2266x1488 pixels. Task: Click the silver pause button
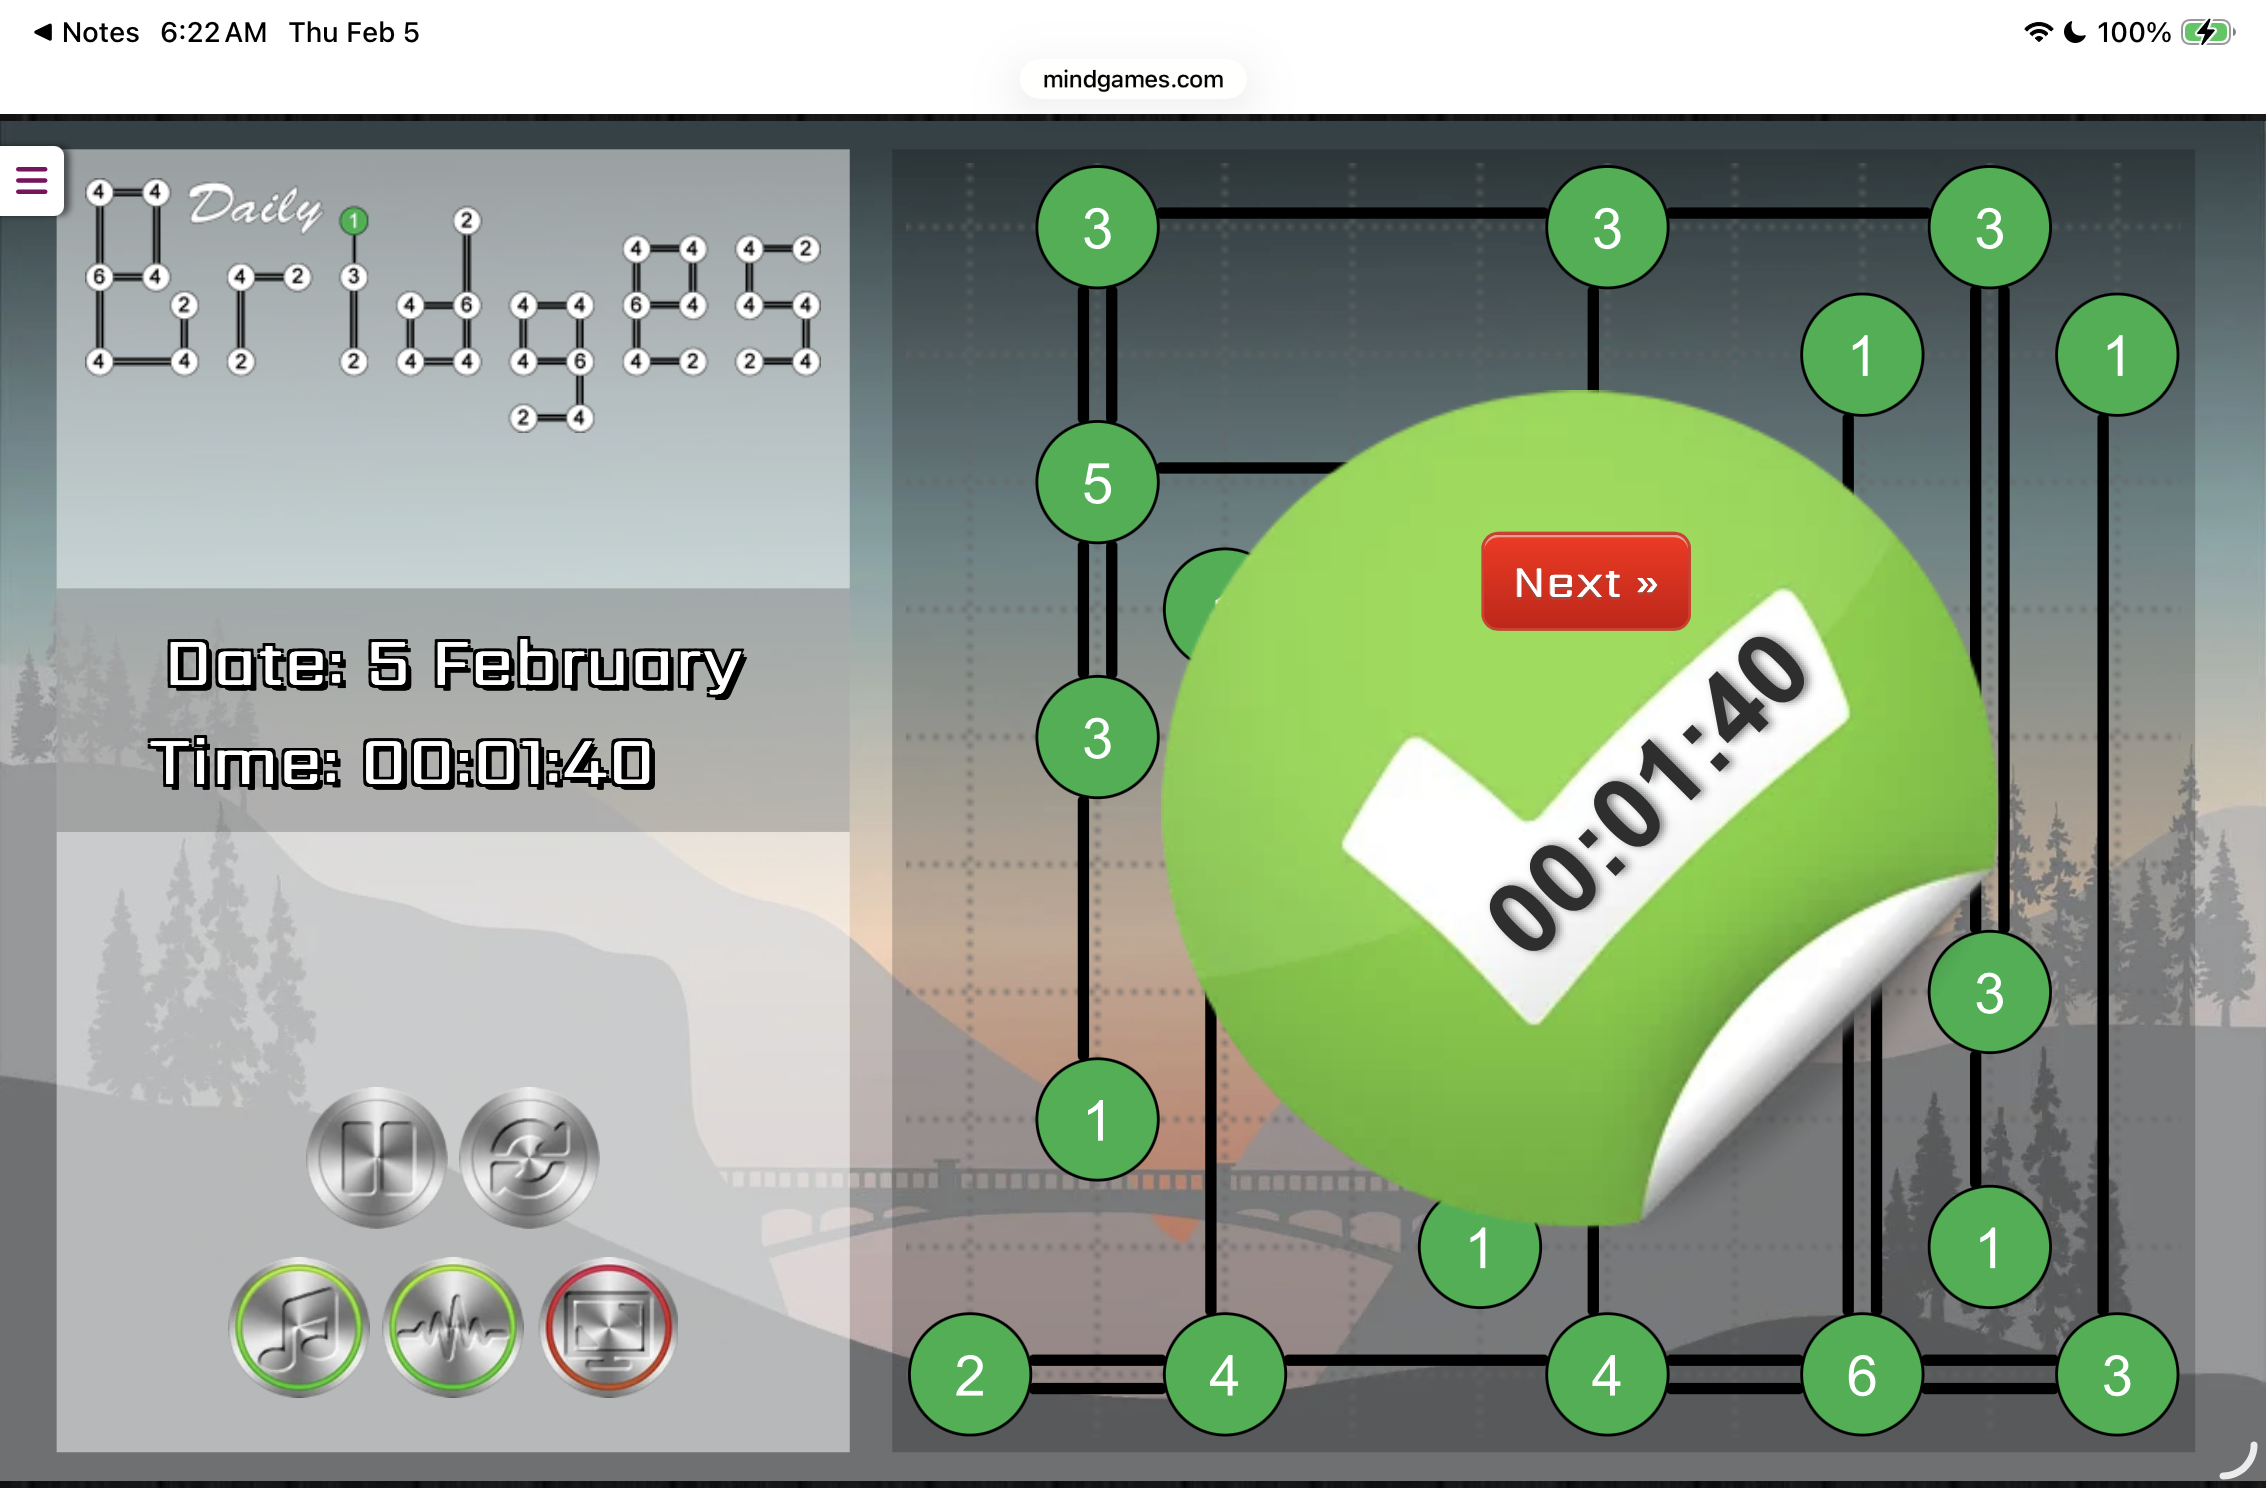click(376, 1158)
